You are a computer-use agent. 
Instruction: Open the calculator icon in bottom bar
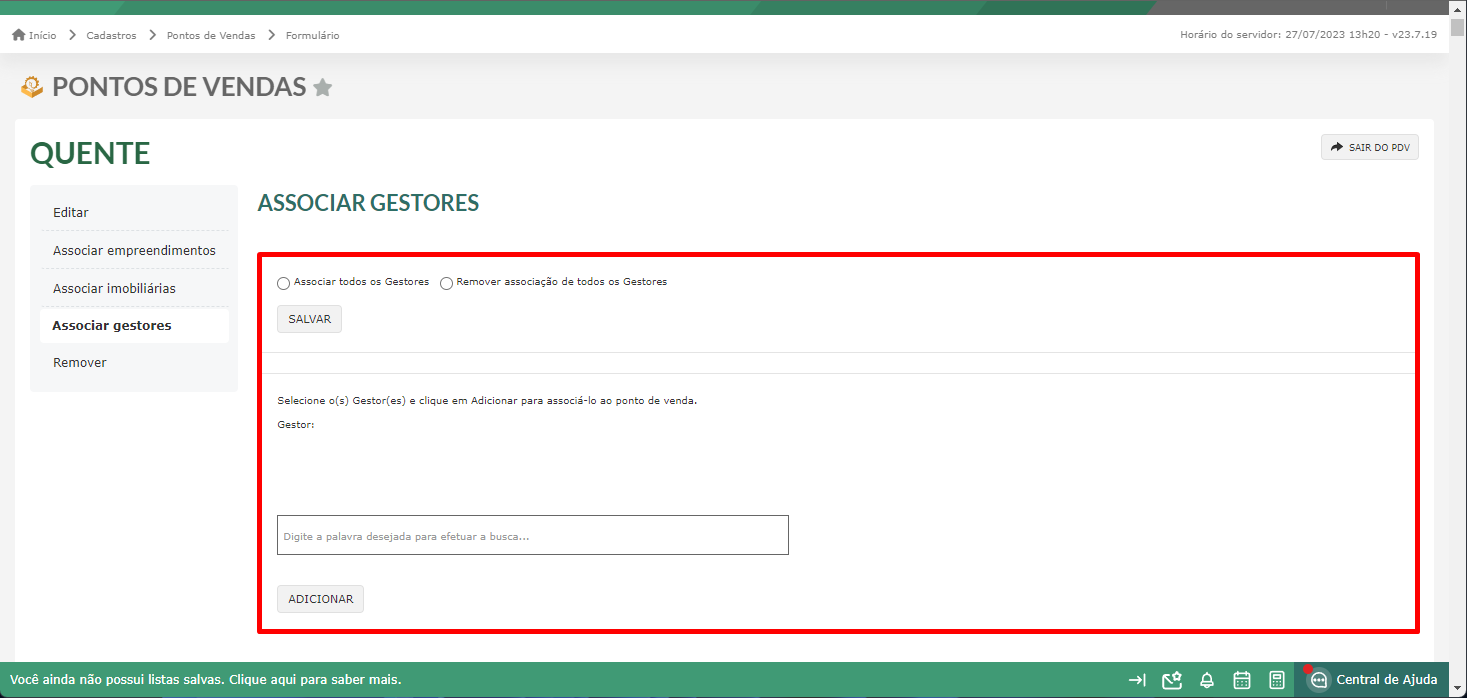pos(1277,680)
